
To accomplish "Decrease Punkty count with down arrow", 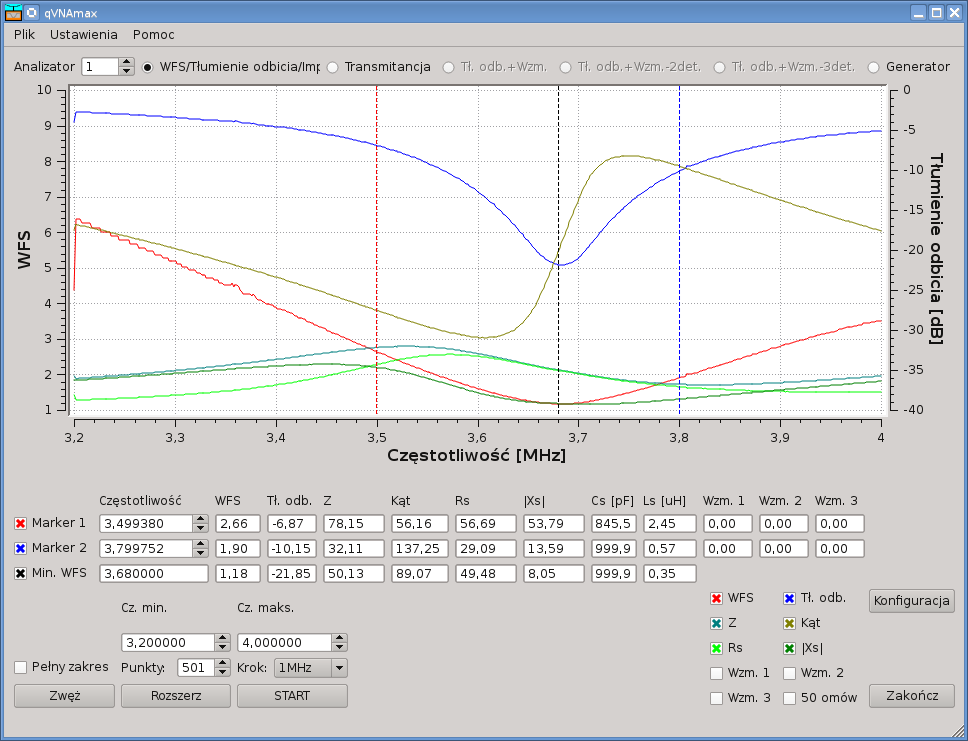I will pyautogui.click(x=223, y=672).
